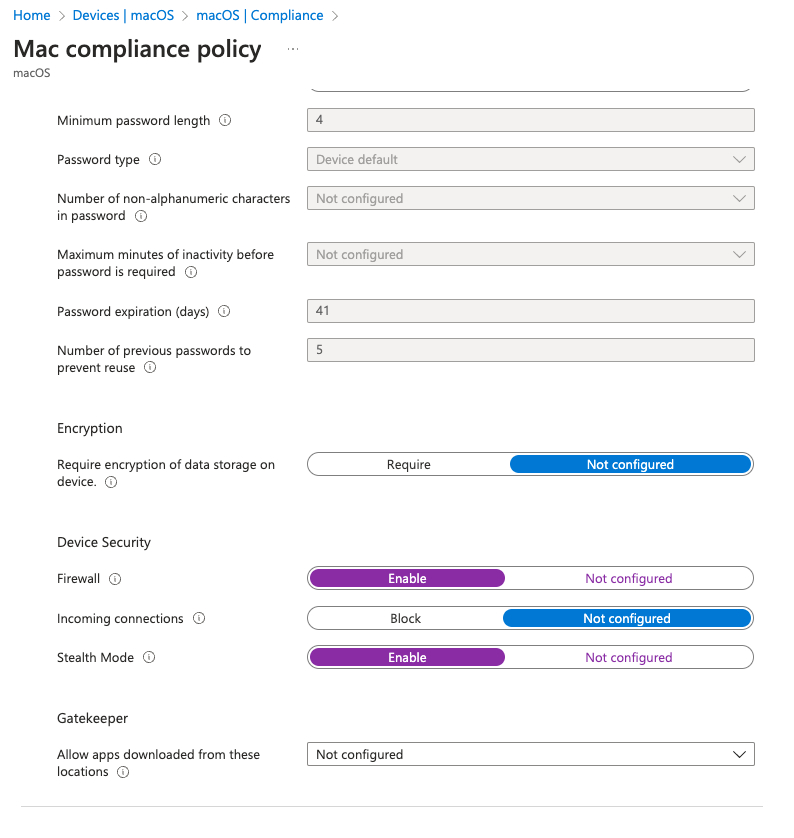The image size is (794, 838).
Task: Open the Password type dropdown
Action: click(531, 159)
